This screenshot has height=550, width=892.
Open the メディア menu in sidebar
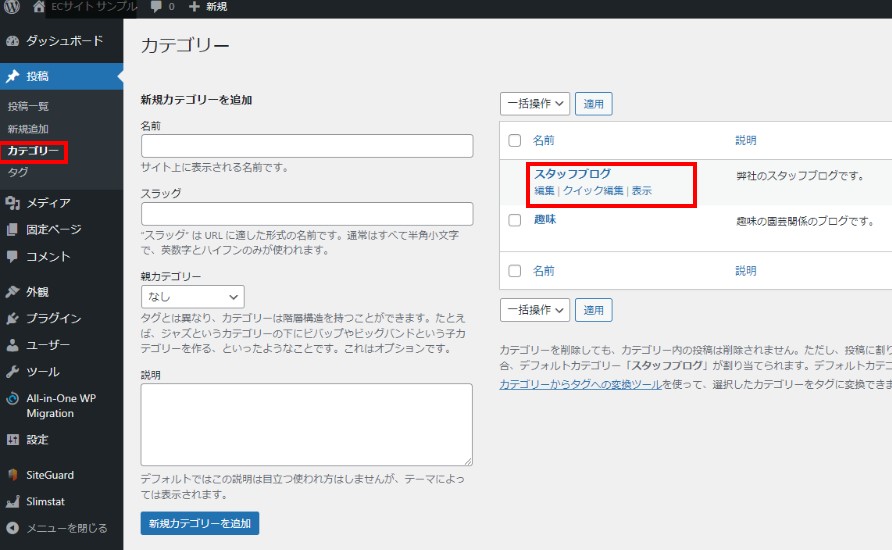47,203
